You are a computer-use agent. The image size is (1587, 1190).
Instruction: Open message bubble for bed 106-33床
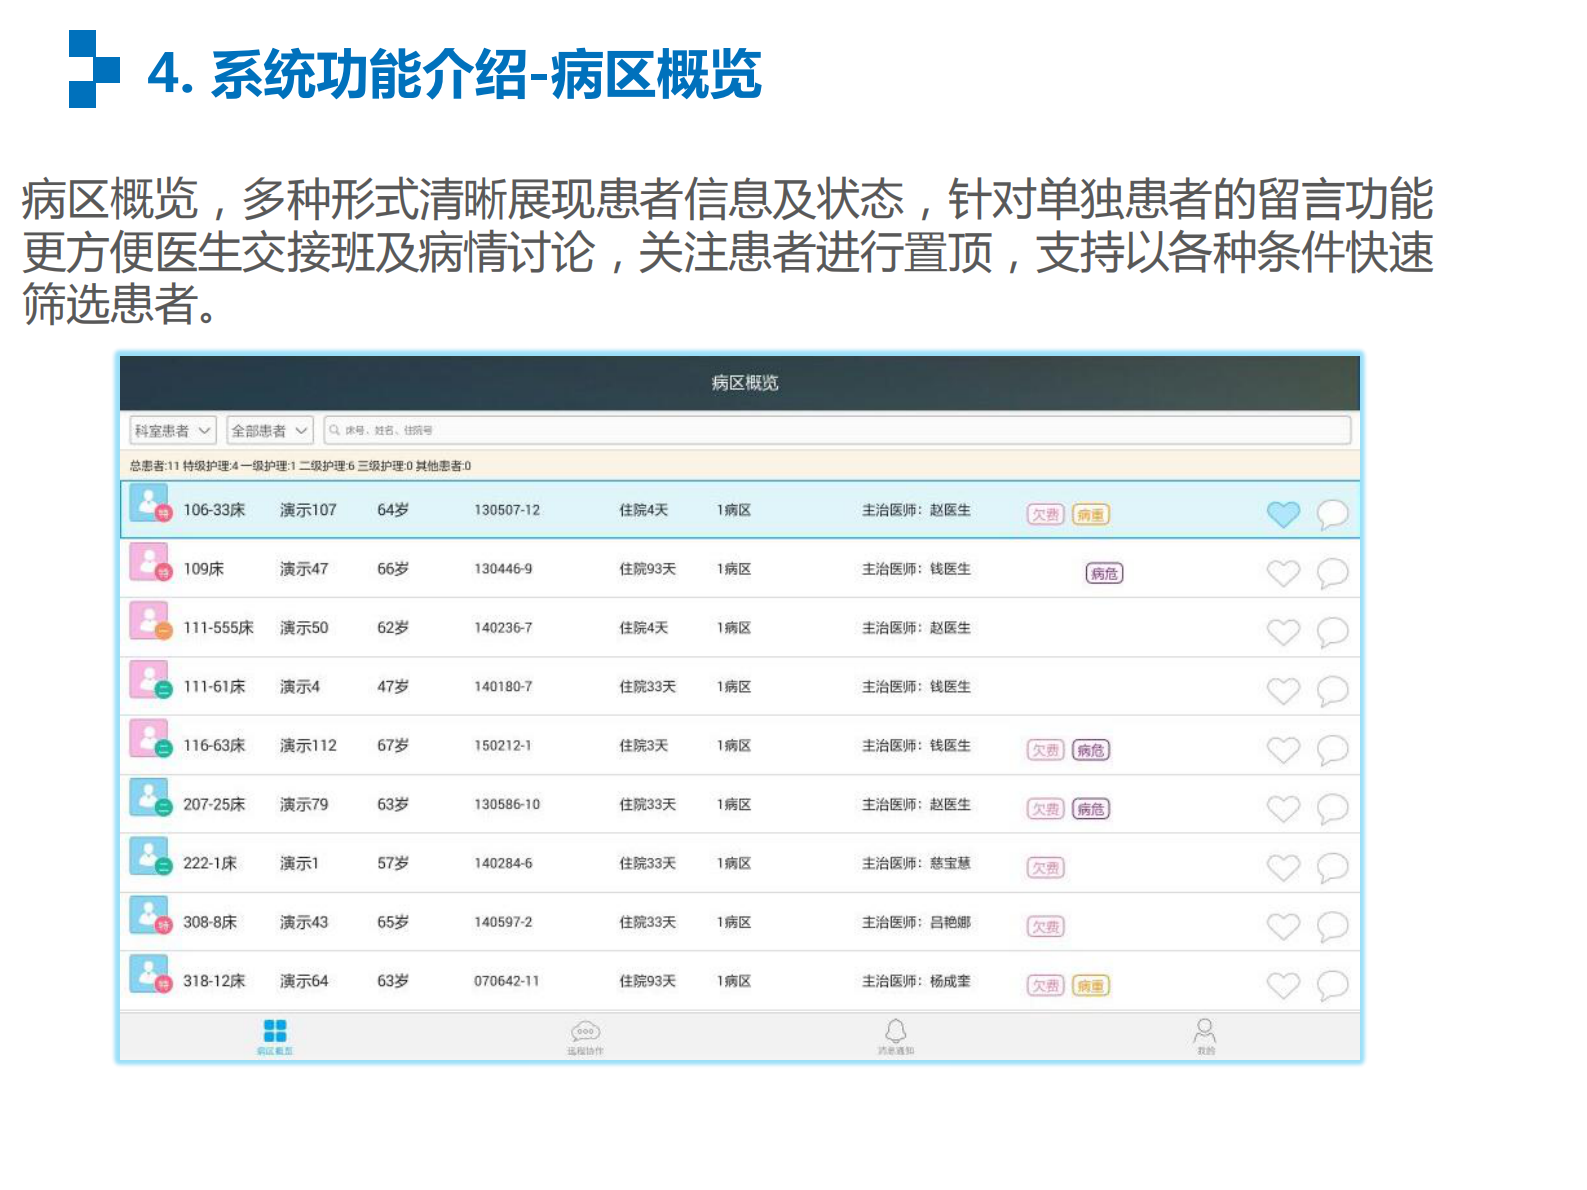pos(1332,514)
